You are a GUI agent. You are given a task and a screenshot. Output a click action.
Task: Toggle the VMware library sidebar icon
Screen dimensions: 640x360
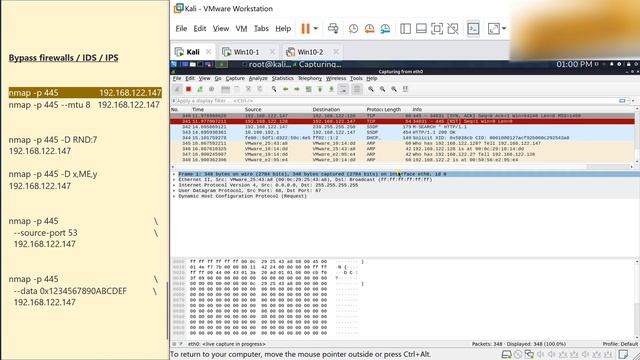(x=405, y=29)
